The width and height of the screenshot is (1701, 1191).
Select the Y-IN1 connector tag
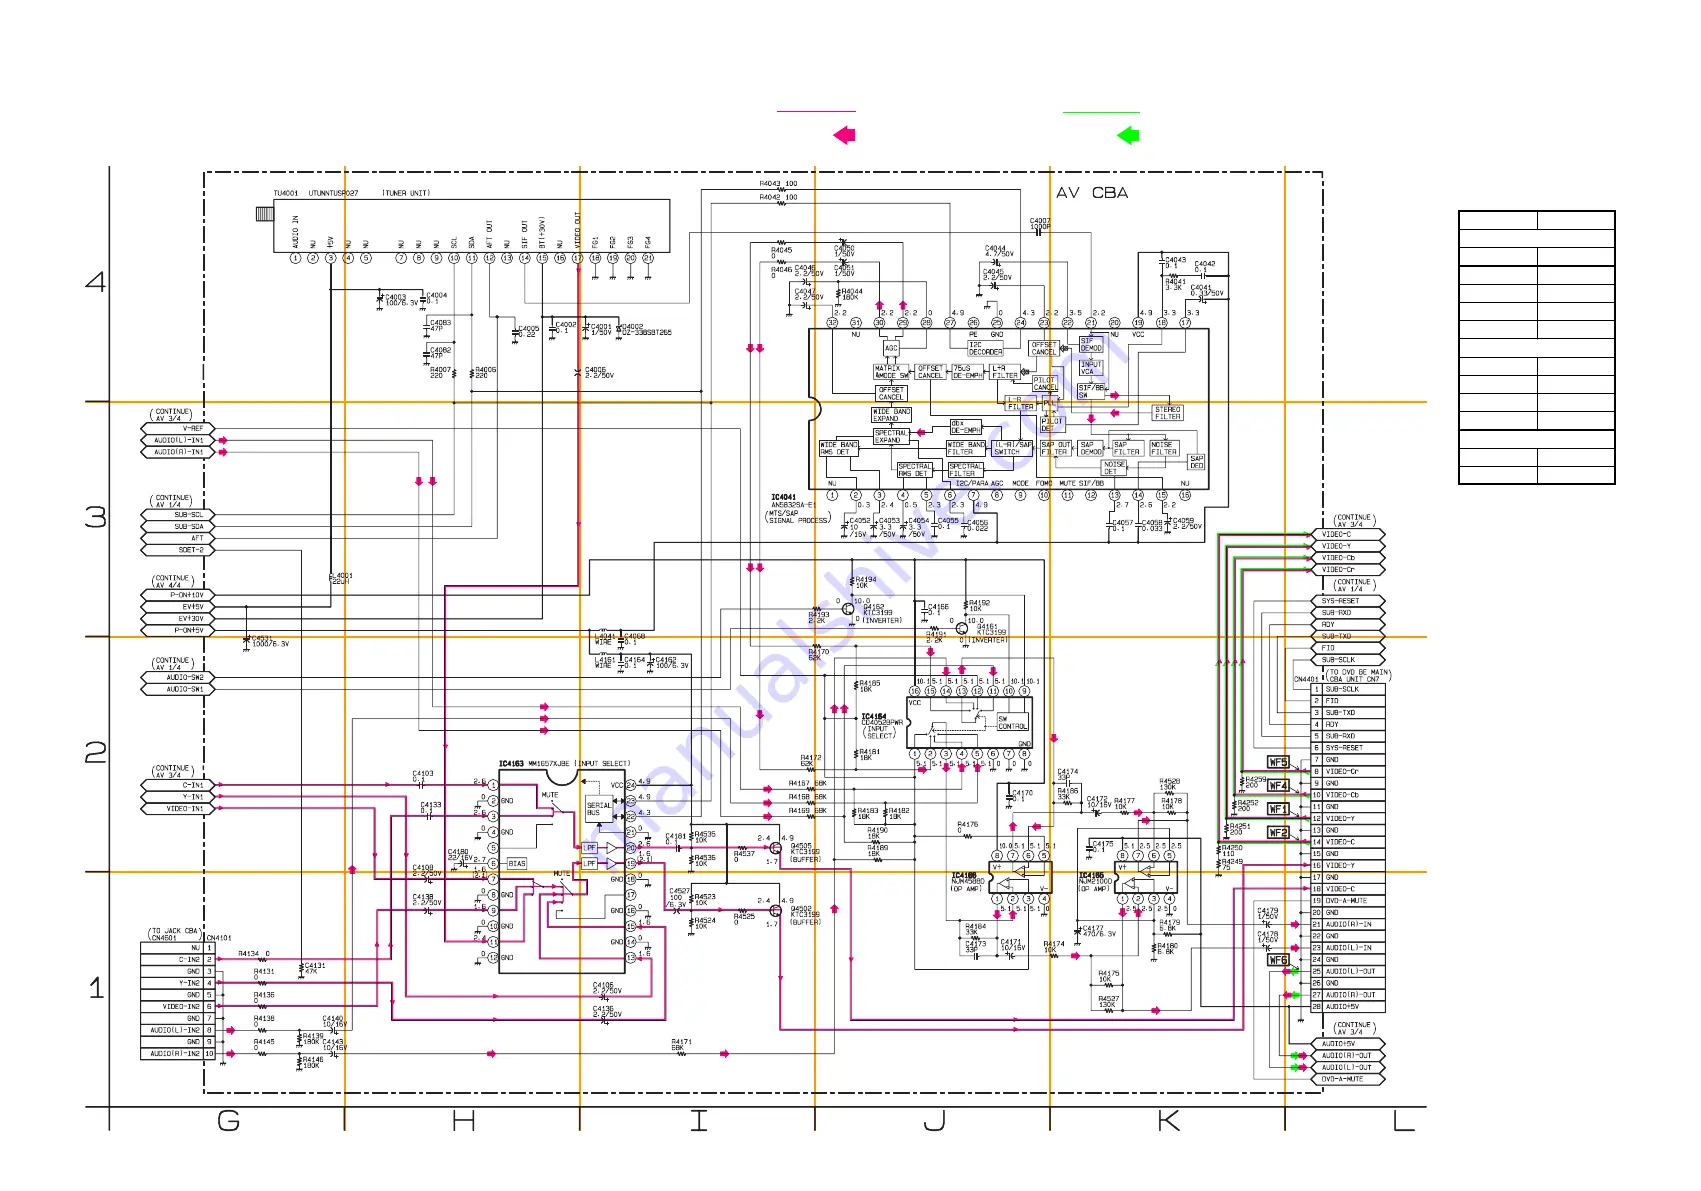[x=179, y=797]
